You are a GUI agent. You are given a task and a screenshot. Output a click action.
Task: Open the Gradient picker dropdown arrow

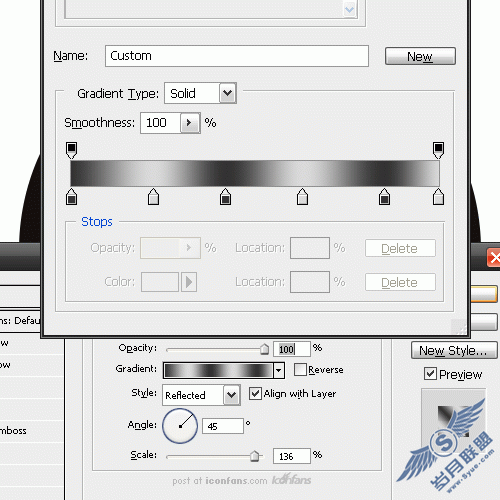pos(279,370)
